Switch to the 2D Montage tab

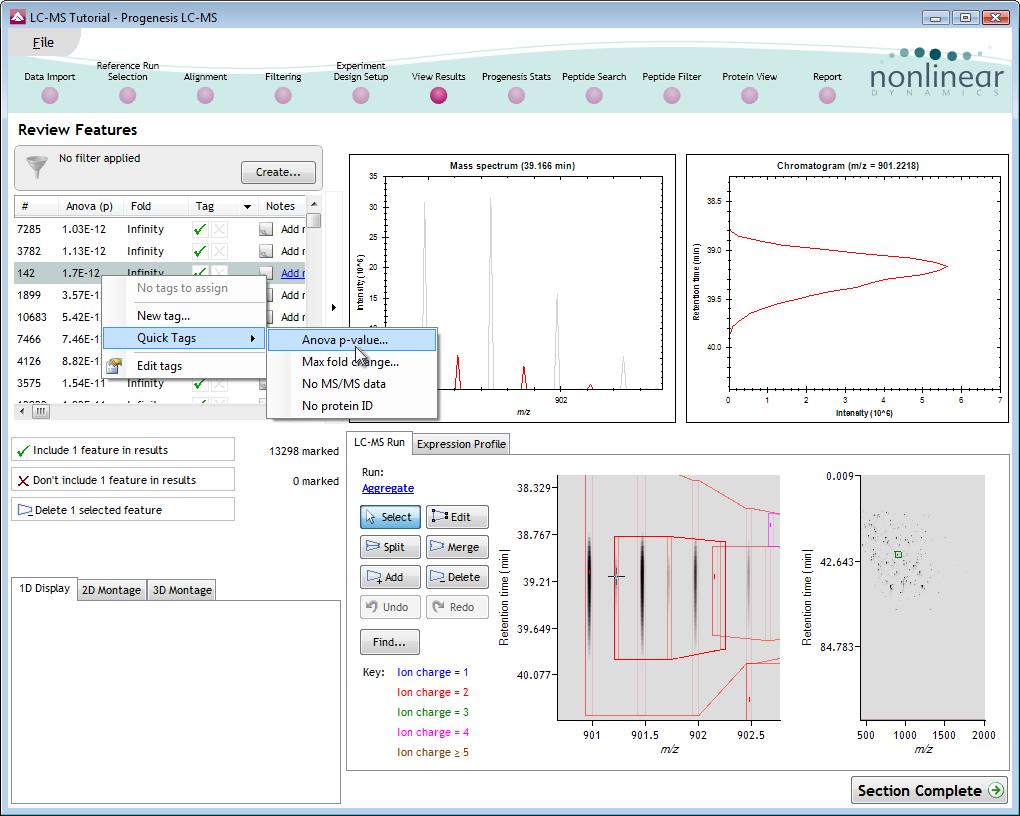click(x=111, y=590)
